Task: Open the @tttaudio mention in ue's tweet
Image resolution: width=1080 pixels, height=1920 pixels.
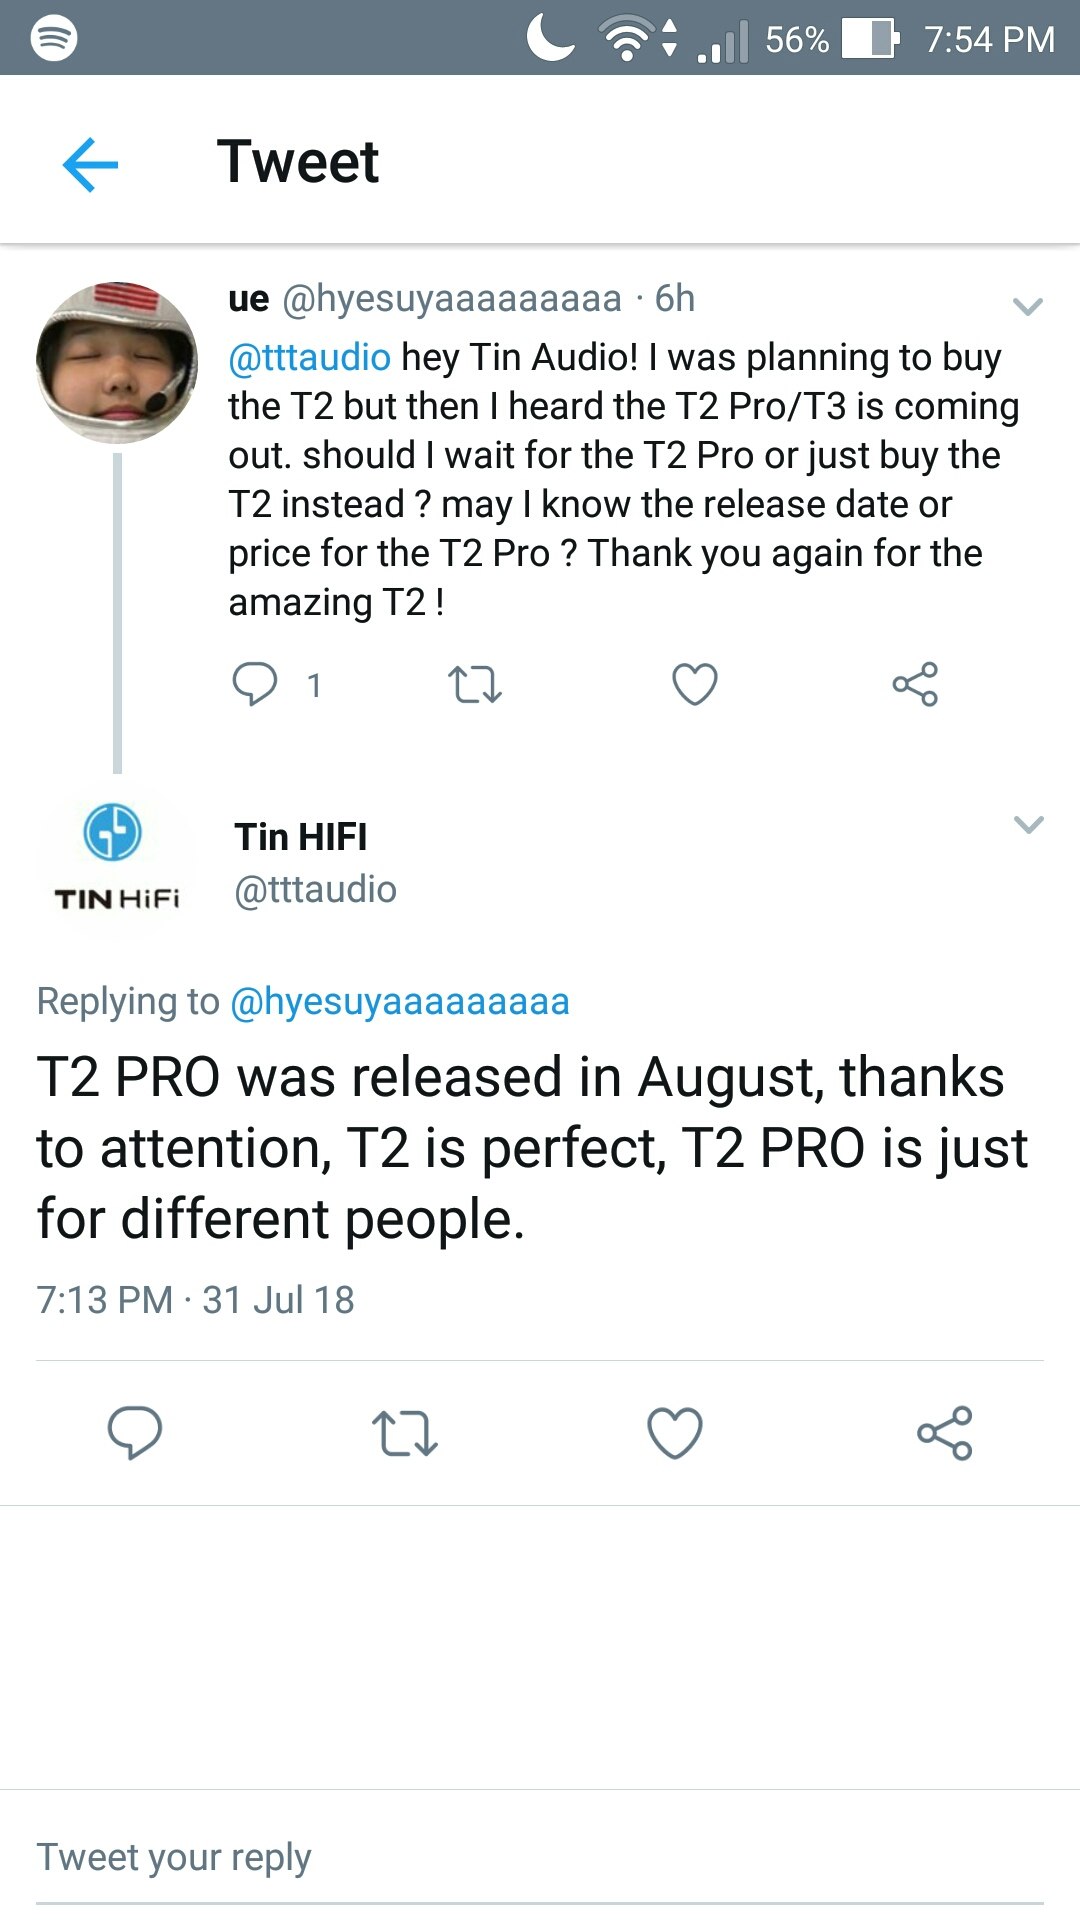Action: click(309, 357)
